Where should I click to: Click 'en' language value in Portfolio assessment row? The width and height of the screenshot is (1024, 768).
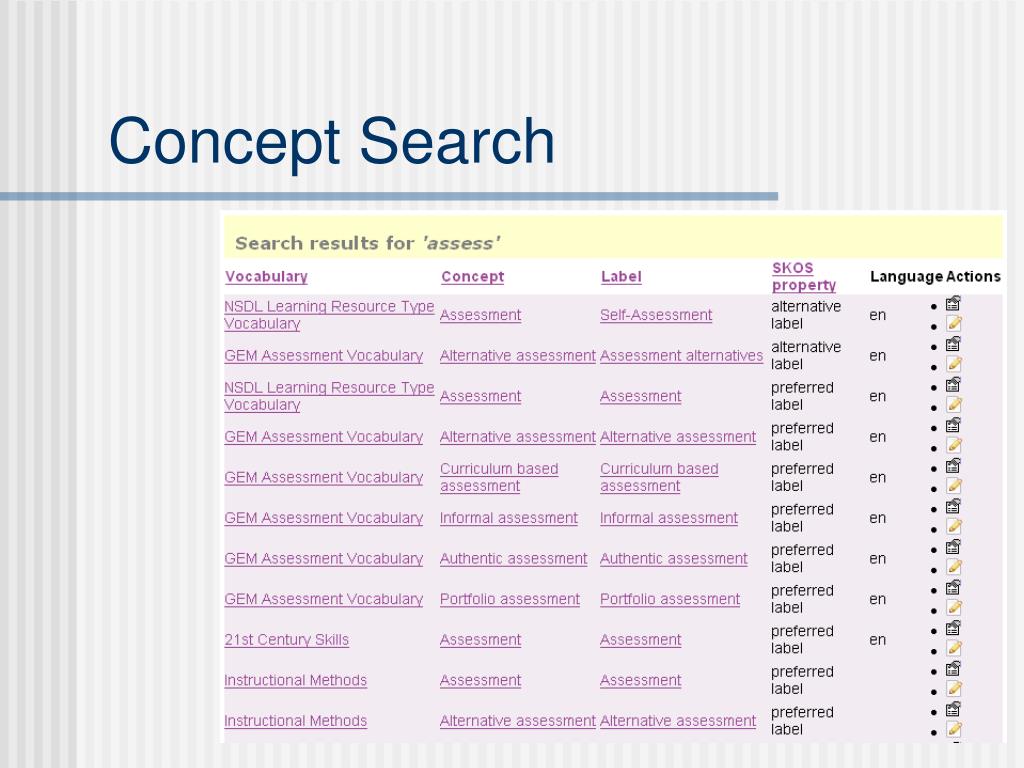pos(877,599)
